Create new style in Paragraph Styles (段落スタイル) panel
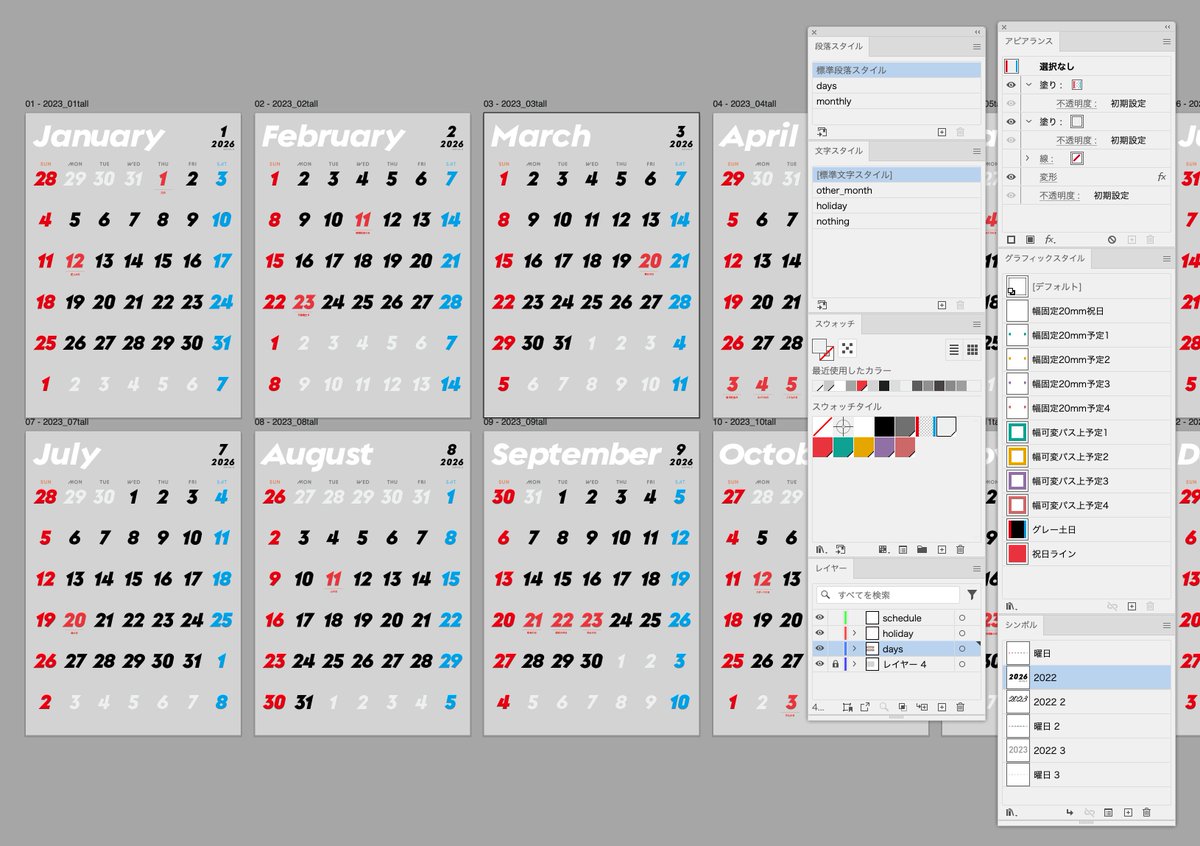 (941, 131)
